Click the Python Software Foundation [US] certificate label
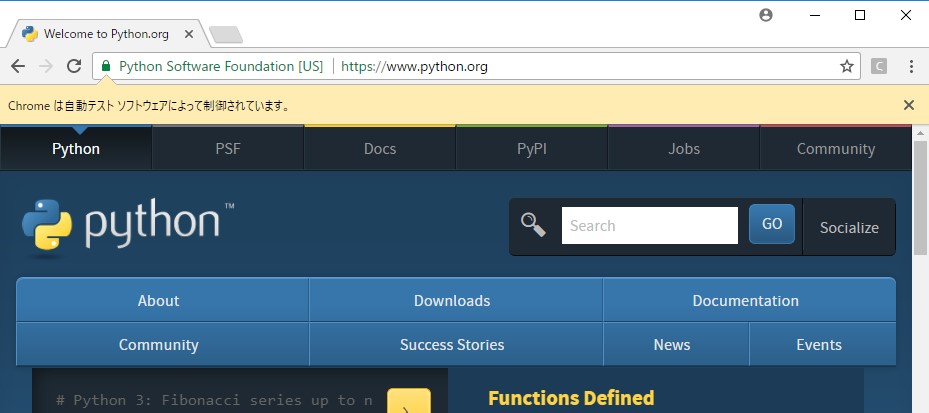929x413 pixels. [221, 66]
